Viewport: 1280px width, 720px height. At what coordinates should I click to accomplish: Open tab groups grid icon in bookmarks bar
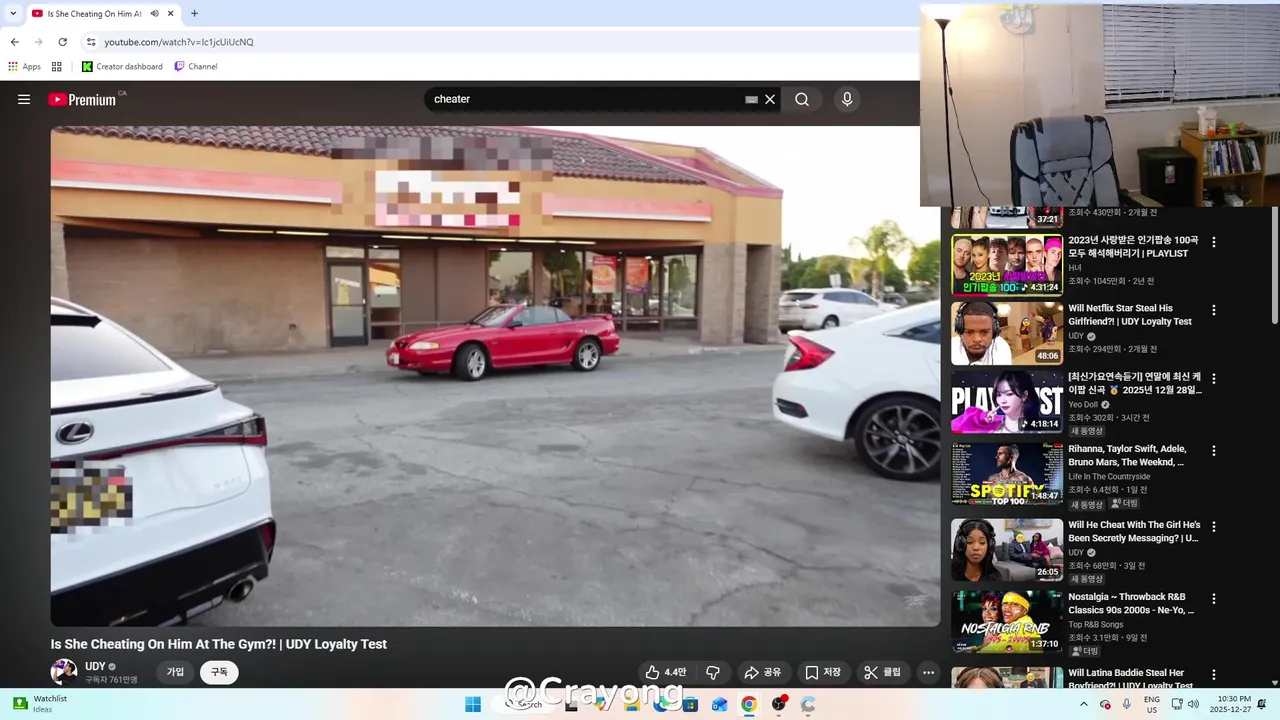coord(57,67)
